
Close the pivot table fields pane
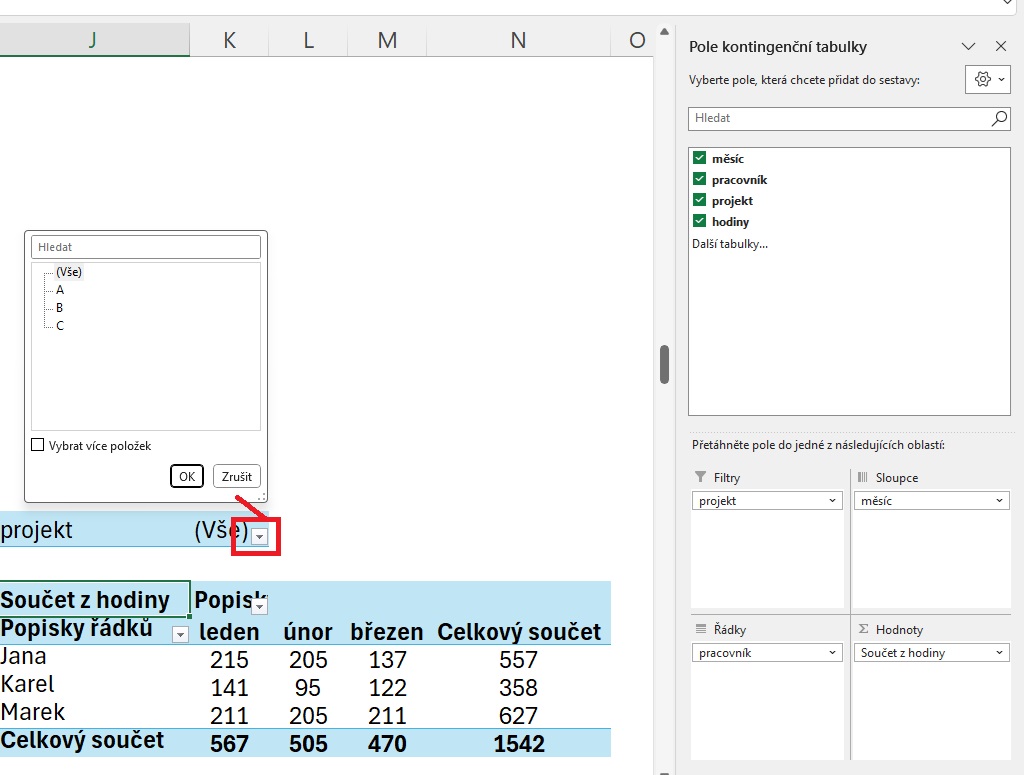coord(1000,46)
